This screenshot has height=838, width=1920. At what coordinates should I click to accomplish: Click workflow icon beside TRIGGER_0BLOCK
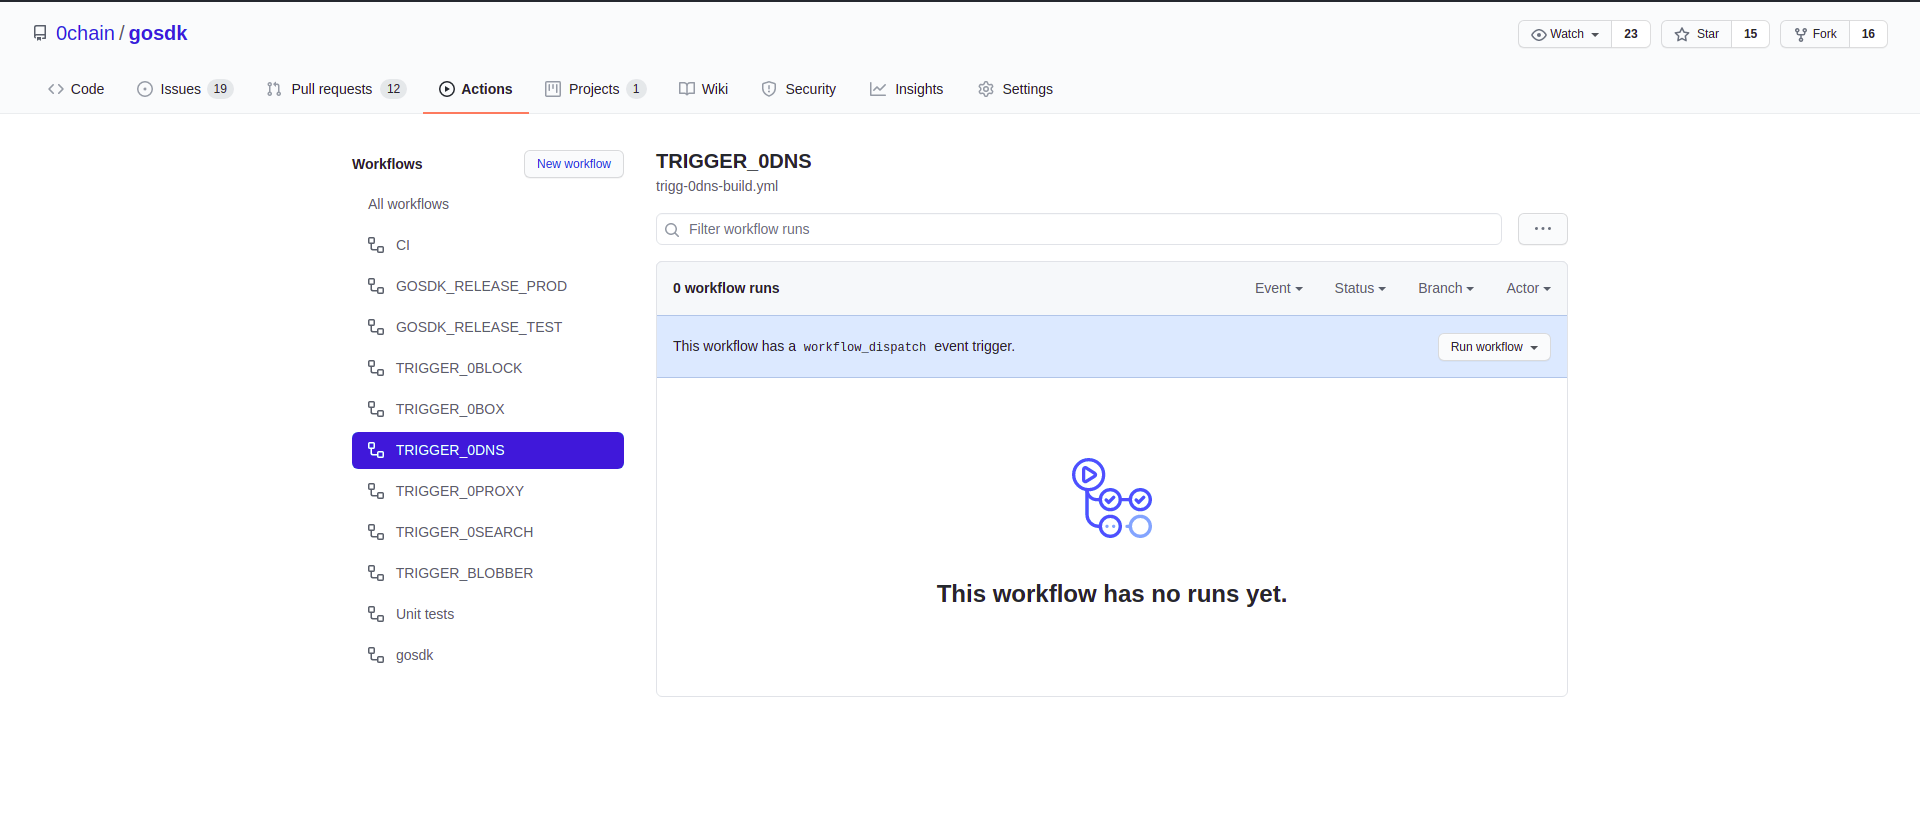pyautogui.click(x=376, y=368)
